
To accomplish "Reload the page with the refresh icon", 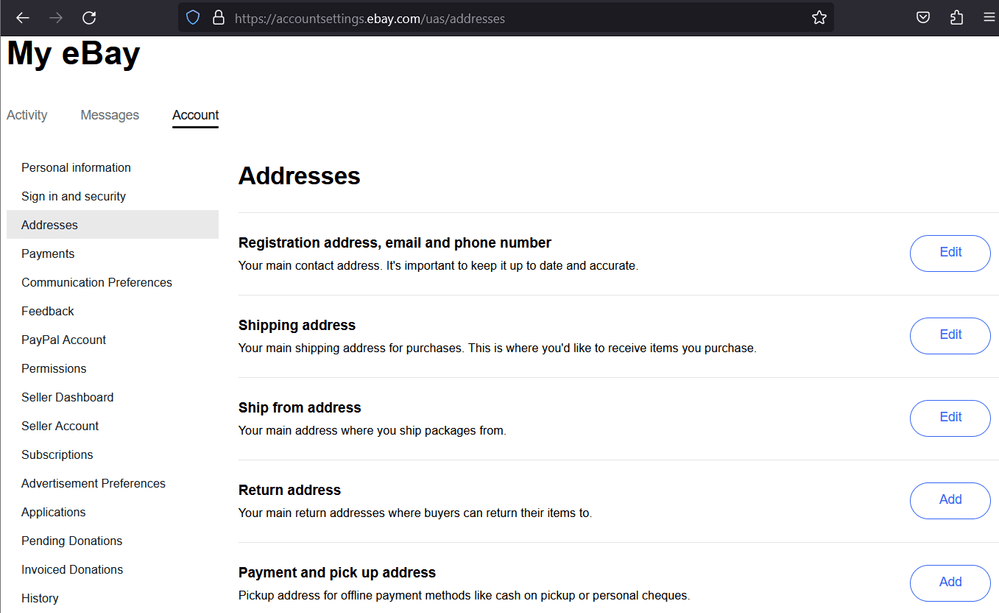I will pyautogui.click(x=89, y=18).
